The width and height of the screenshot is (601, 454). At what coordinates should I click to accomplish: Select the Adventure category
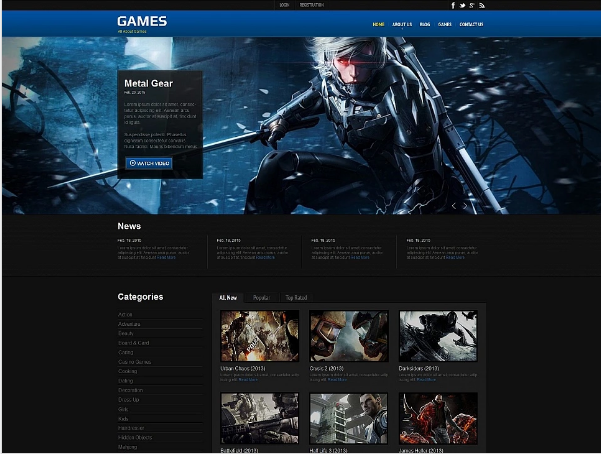coord(130,324)
